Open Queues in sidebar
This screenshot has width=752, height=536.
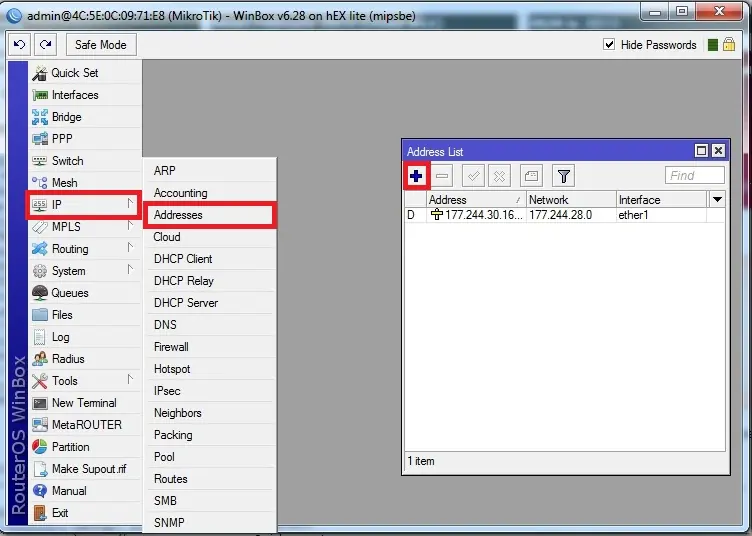(85, 293)
